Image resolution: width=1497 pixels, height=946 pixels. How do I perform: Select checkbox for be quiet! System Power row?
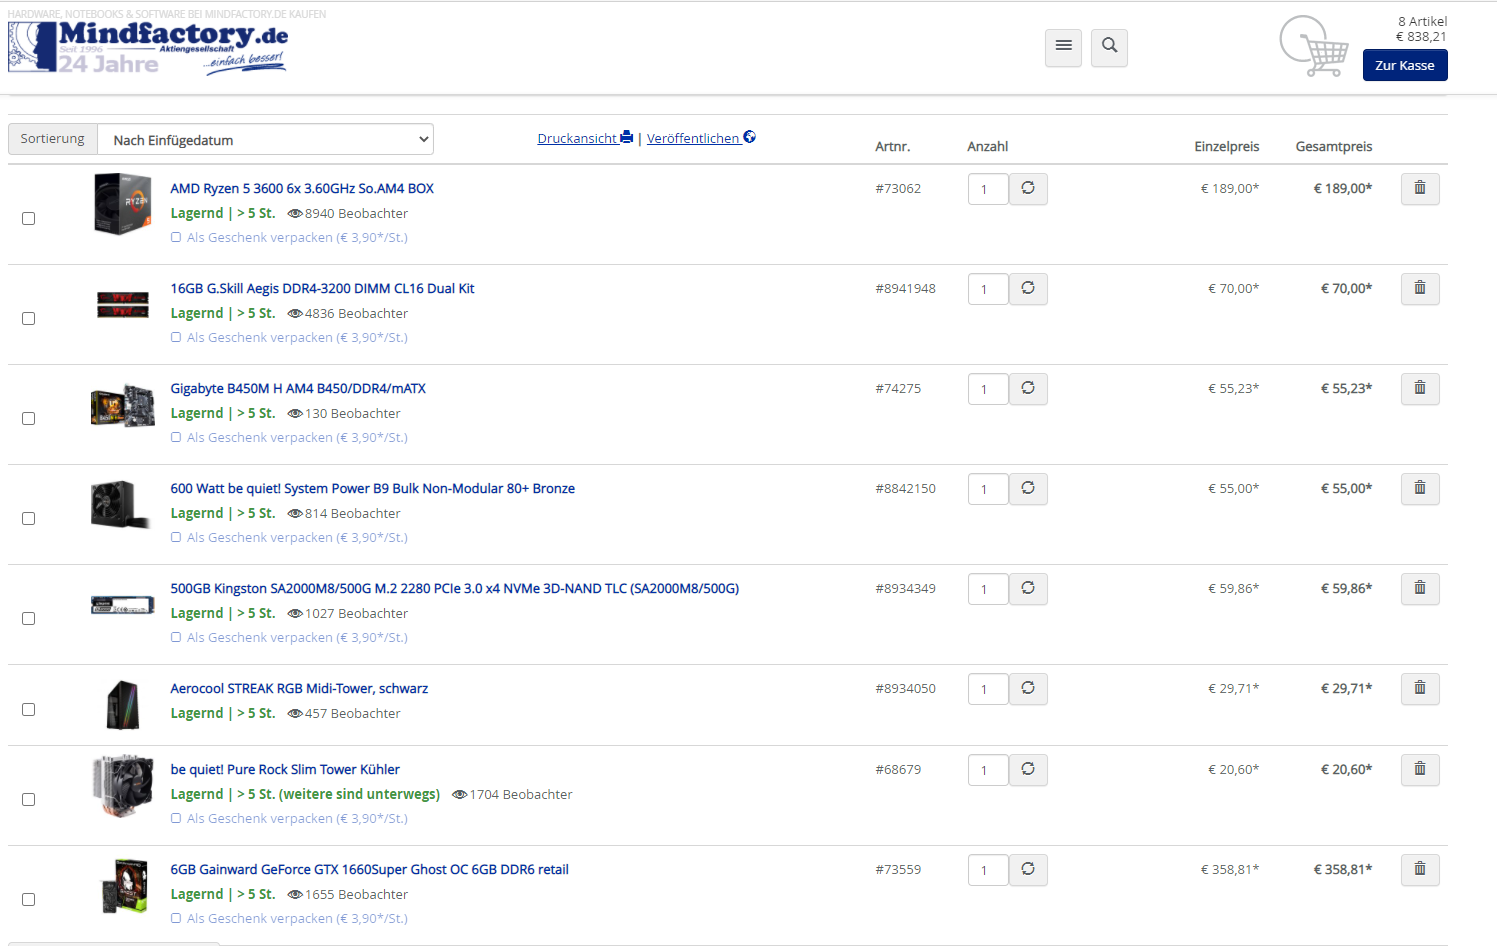29,518
